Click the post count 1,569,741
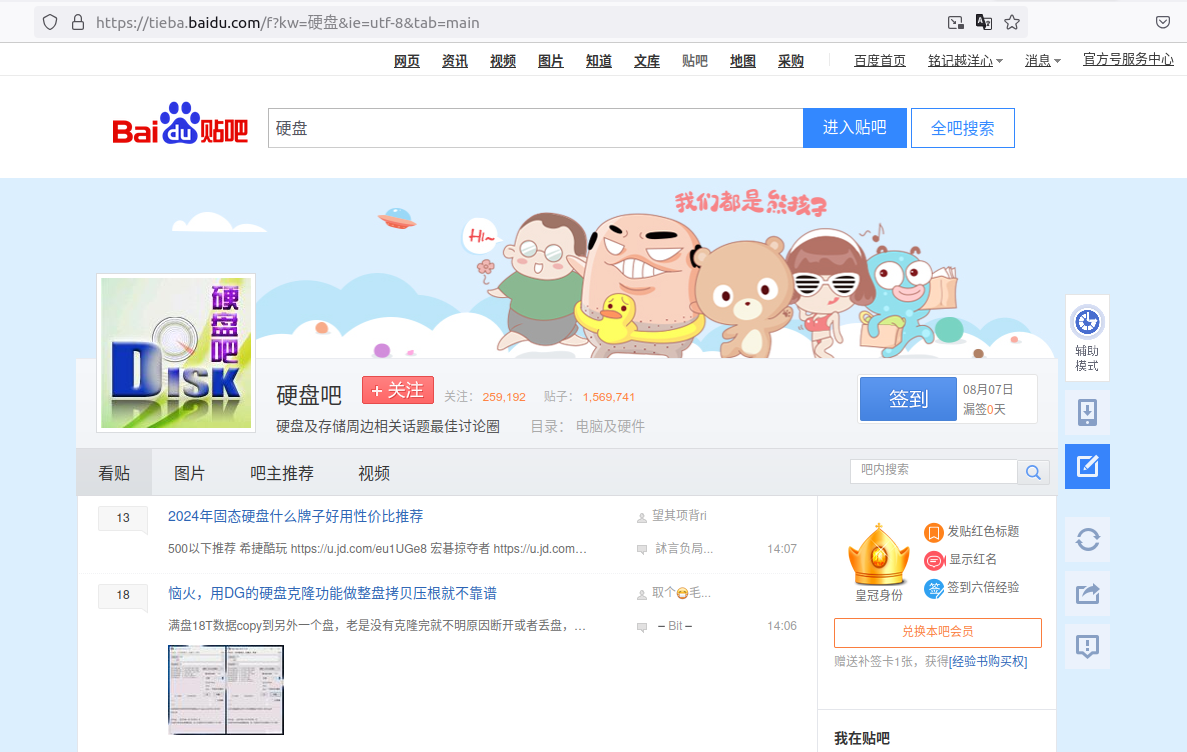Image resolution: width=1187 pixels, height=752 pixels. (609, 397)
